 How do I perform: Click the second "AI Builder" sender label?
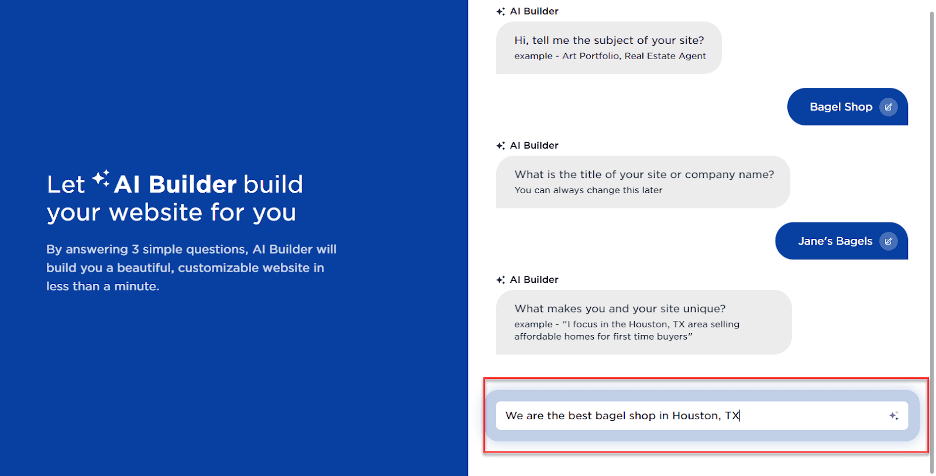tap(534, 146)
